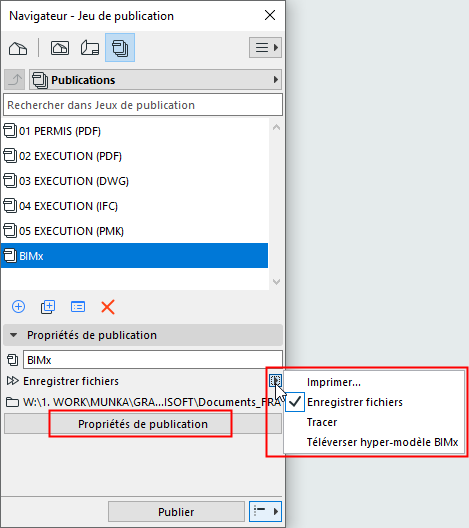Open the Project Map navigator icon
469x528 pixels.
click(18, 48)
